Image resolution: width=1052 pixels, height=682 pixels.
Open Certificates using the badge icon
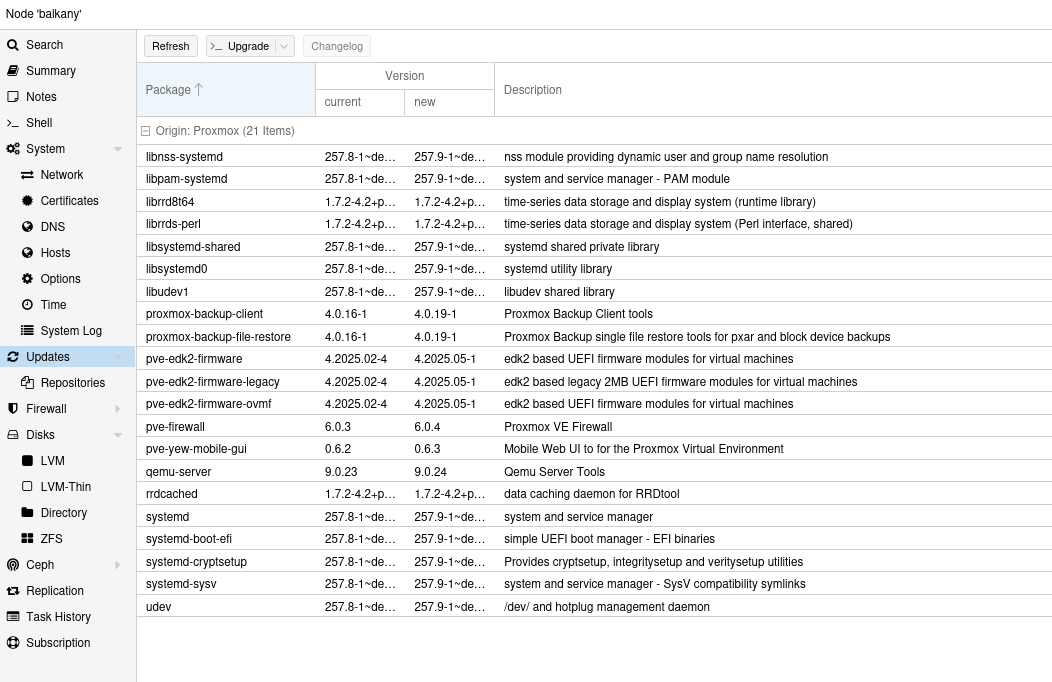(x=28, y=201)
